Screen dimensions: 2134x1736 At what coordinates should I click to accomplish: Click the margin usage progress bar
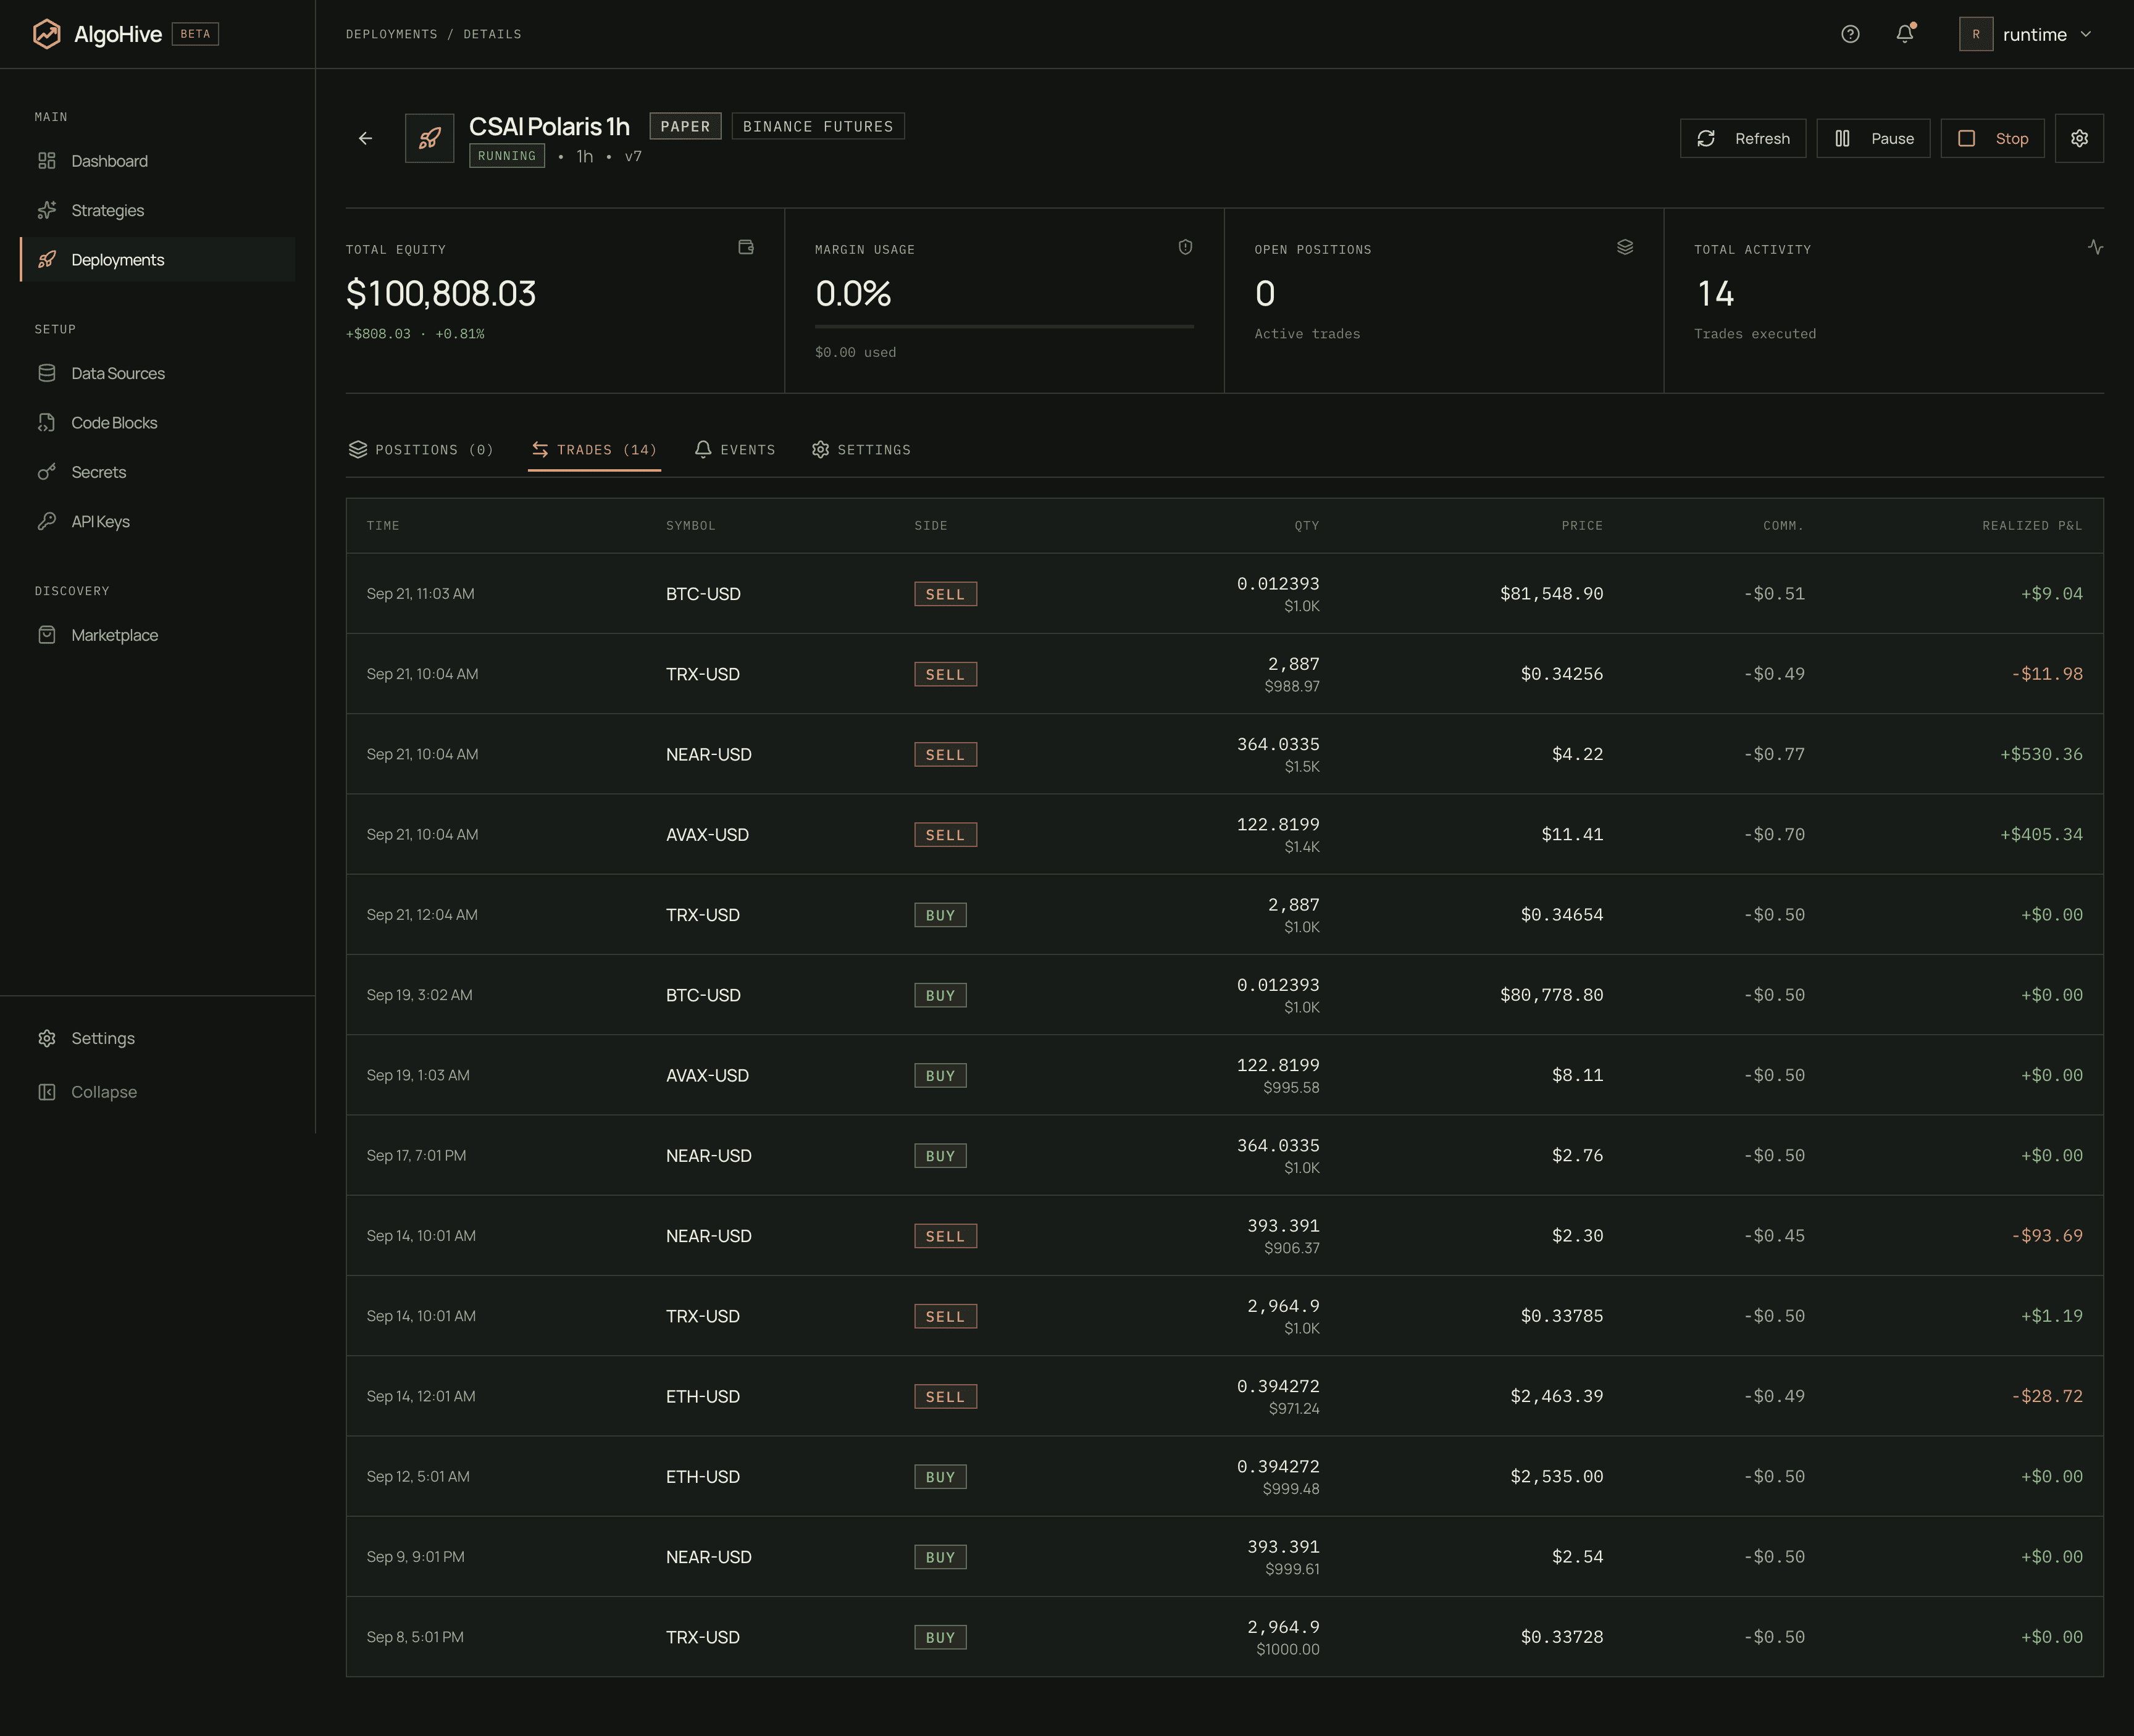pos(1004,326)
